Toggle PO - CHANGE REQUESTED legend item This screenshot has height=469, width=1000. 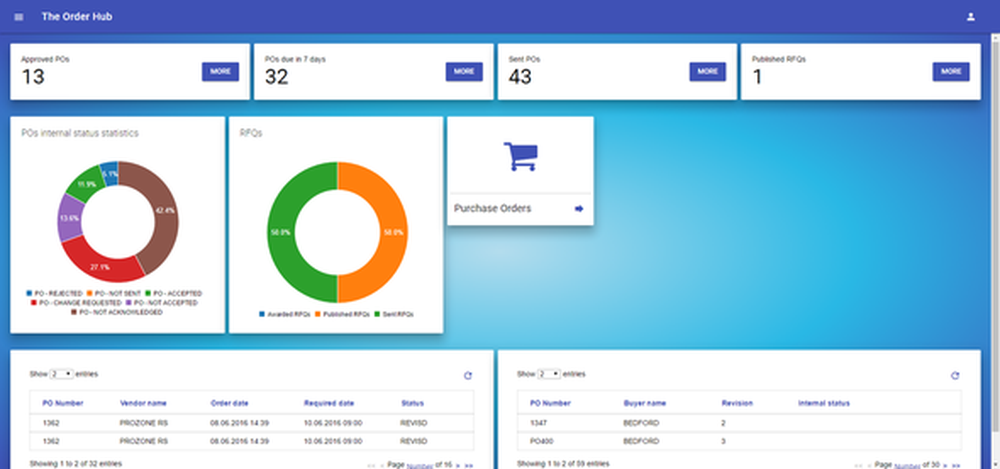[x=76, y=302]
